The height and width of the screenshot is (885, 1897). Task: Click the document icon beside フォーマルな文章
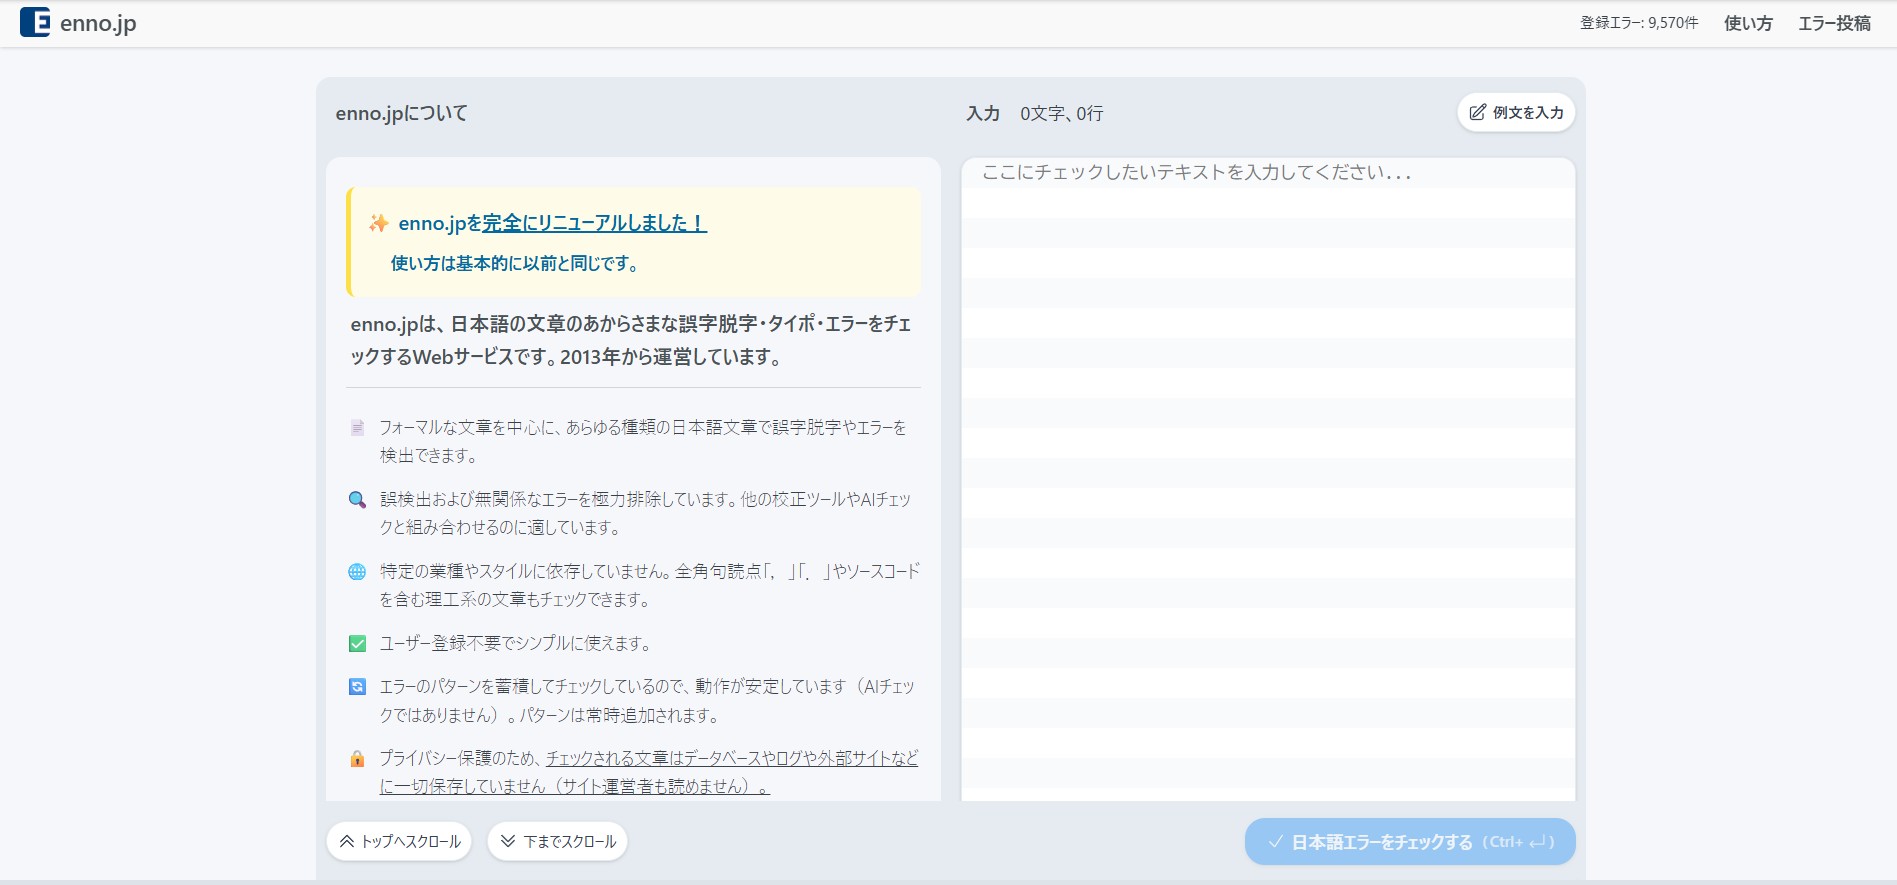click(x=357, y=428)
